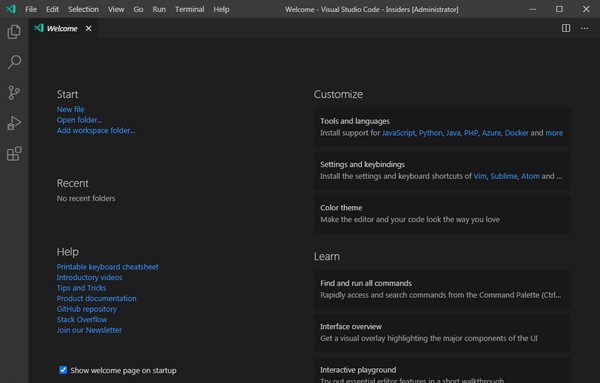Open the Interactive playground card
600x383 pixels.
(x=442, y=370)
